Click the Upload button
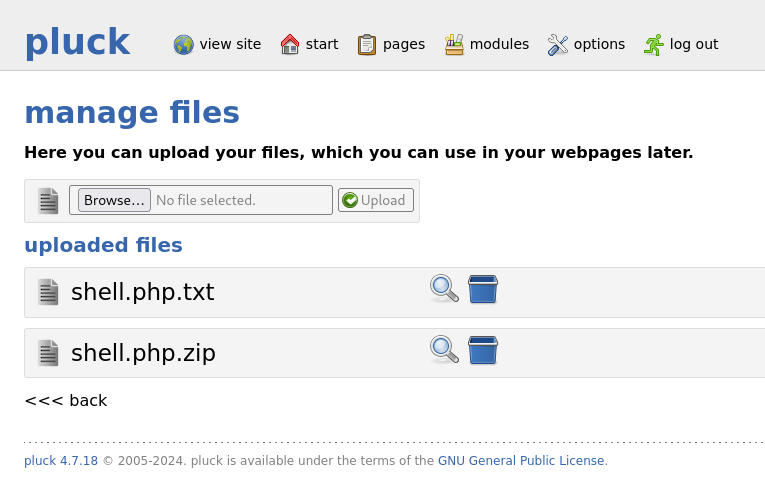This screenshot has height=498, width=765. (x=376, y=200)
